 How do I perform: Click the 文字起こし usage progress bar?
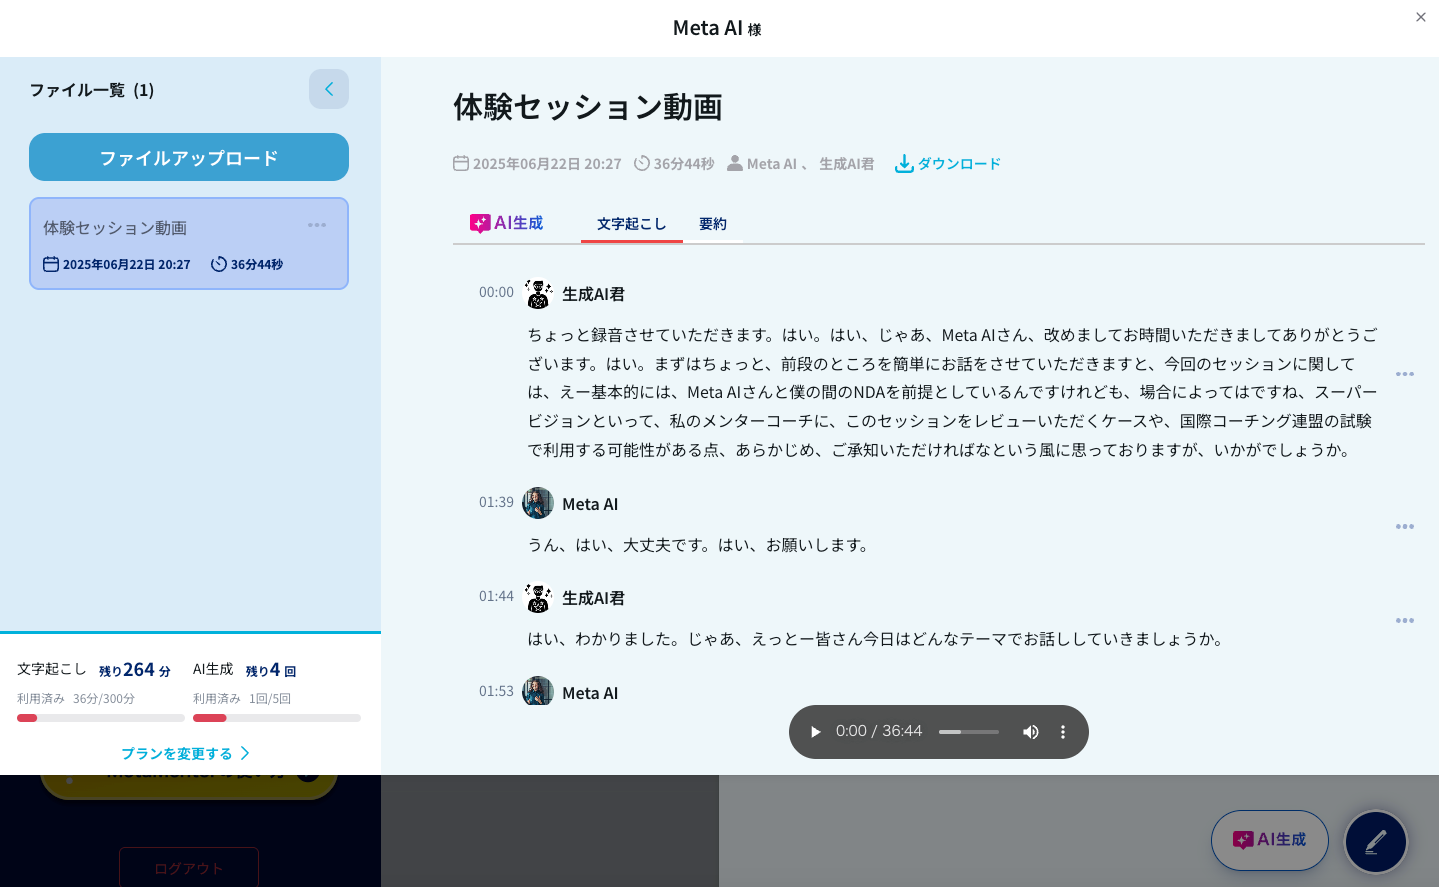click(x=101, y=718)
